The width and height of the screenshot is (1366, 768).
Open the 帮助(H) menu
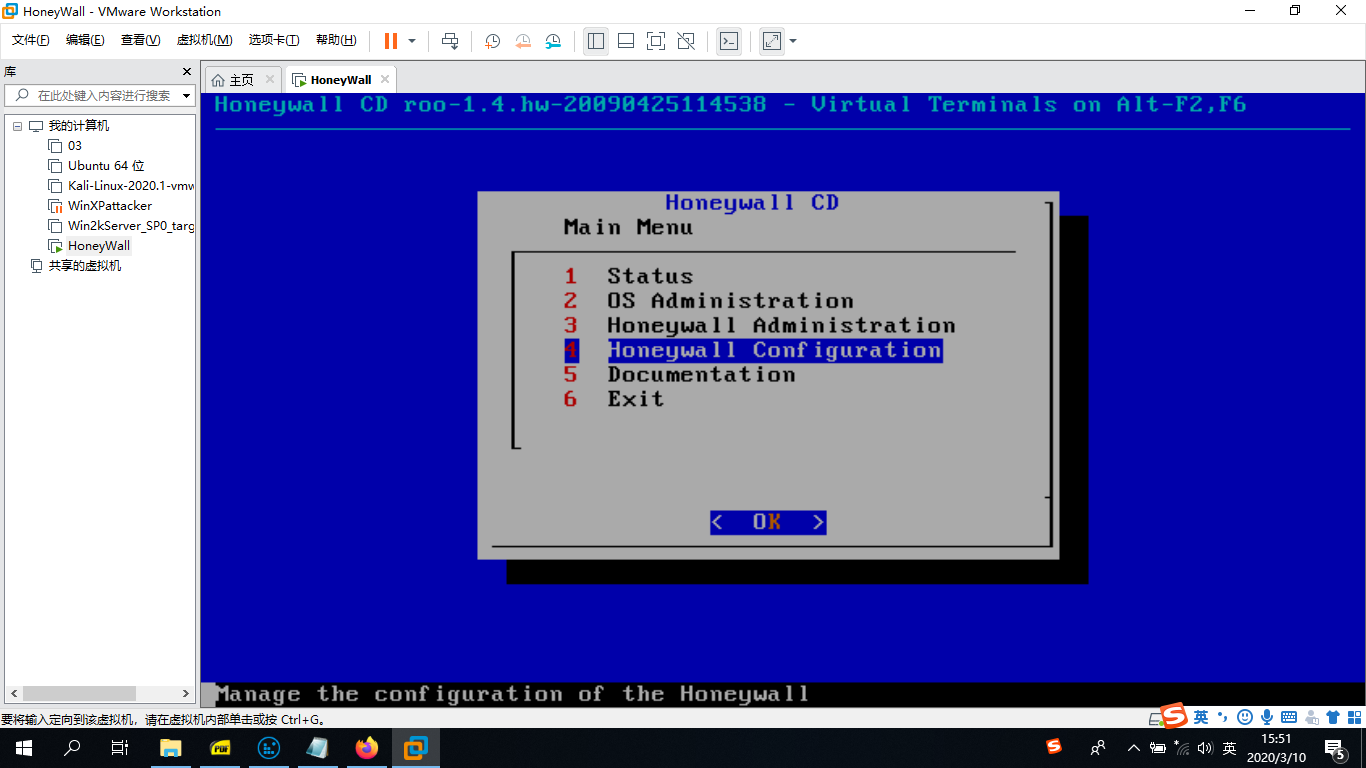336,40
